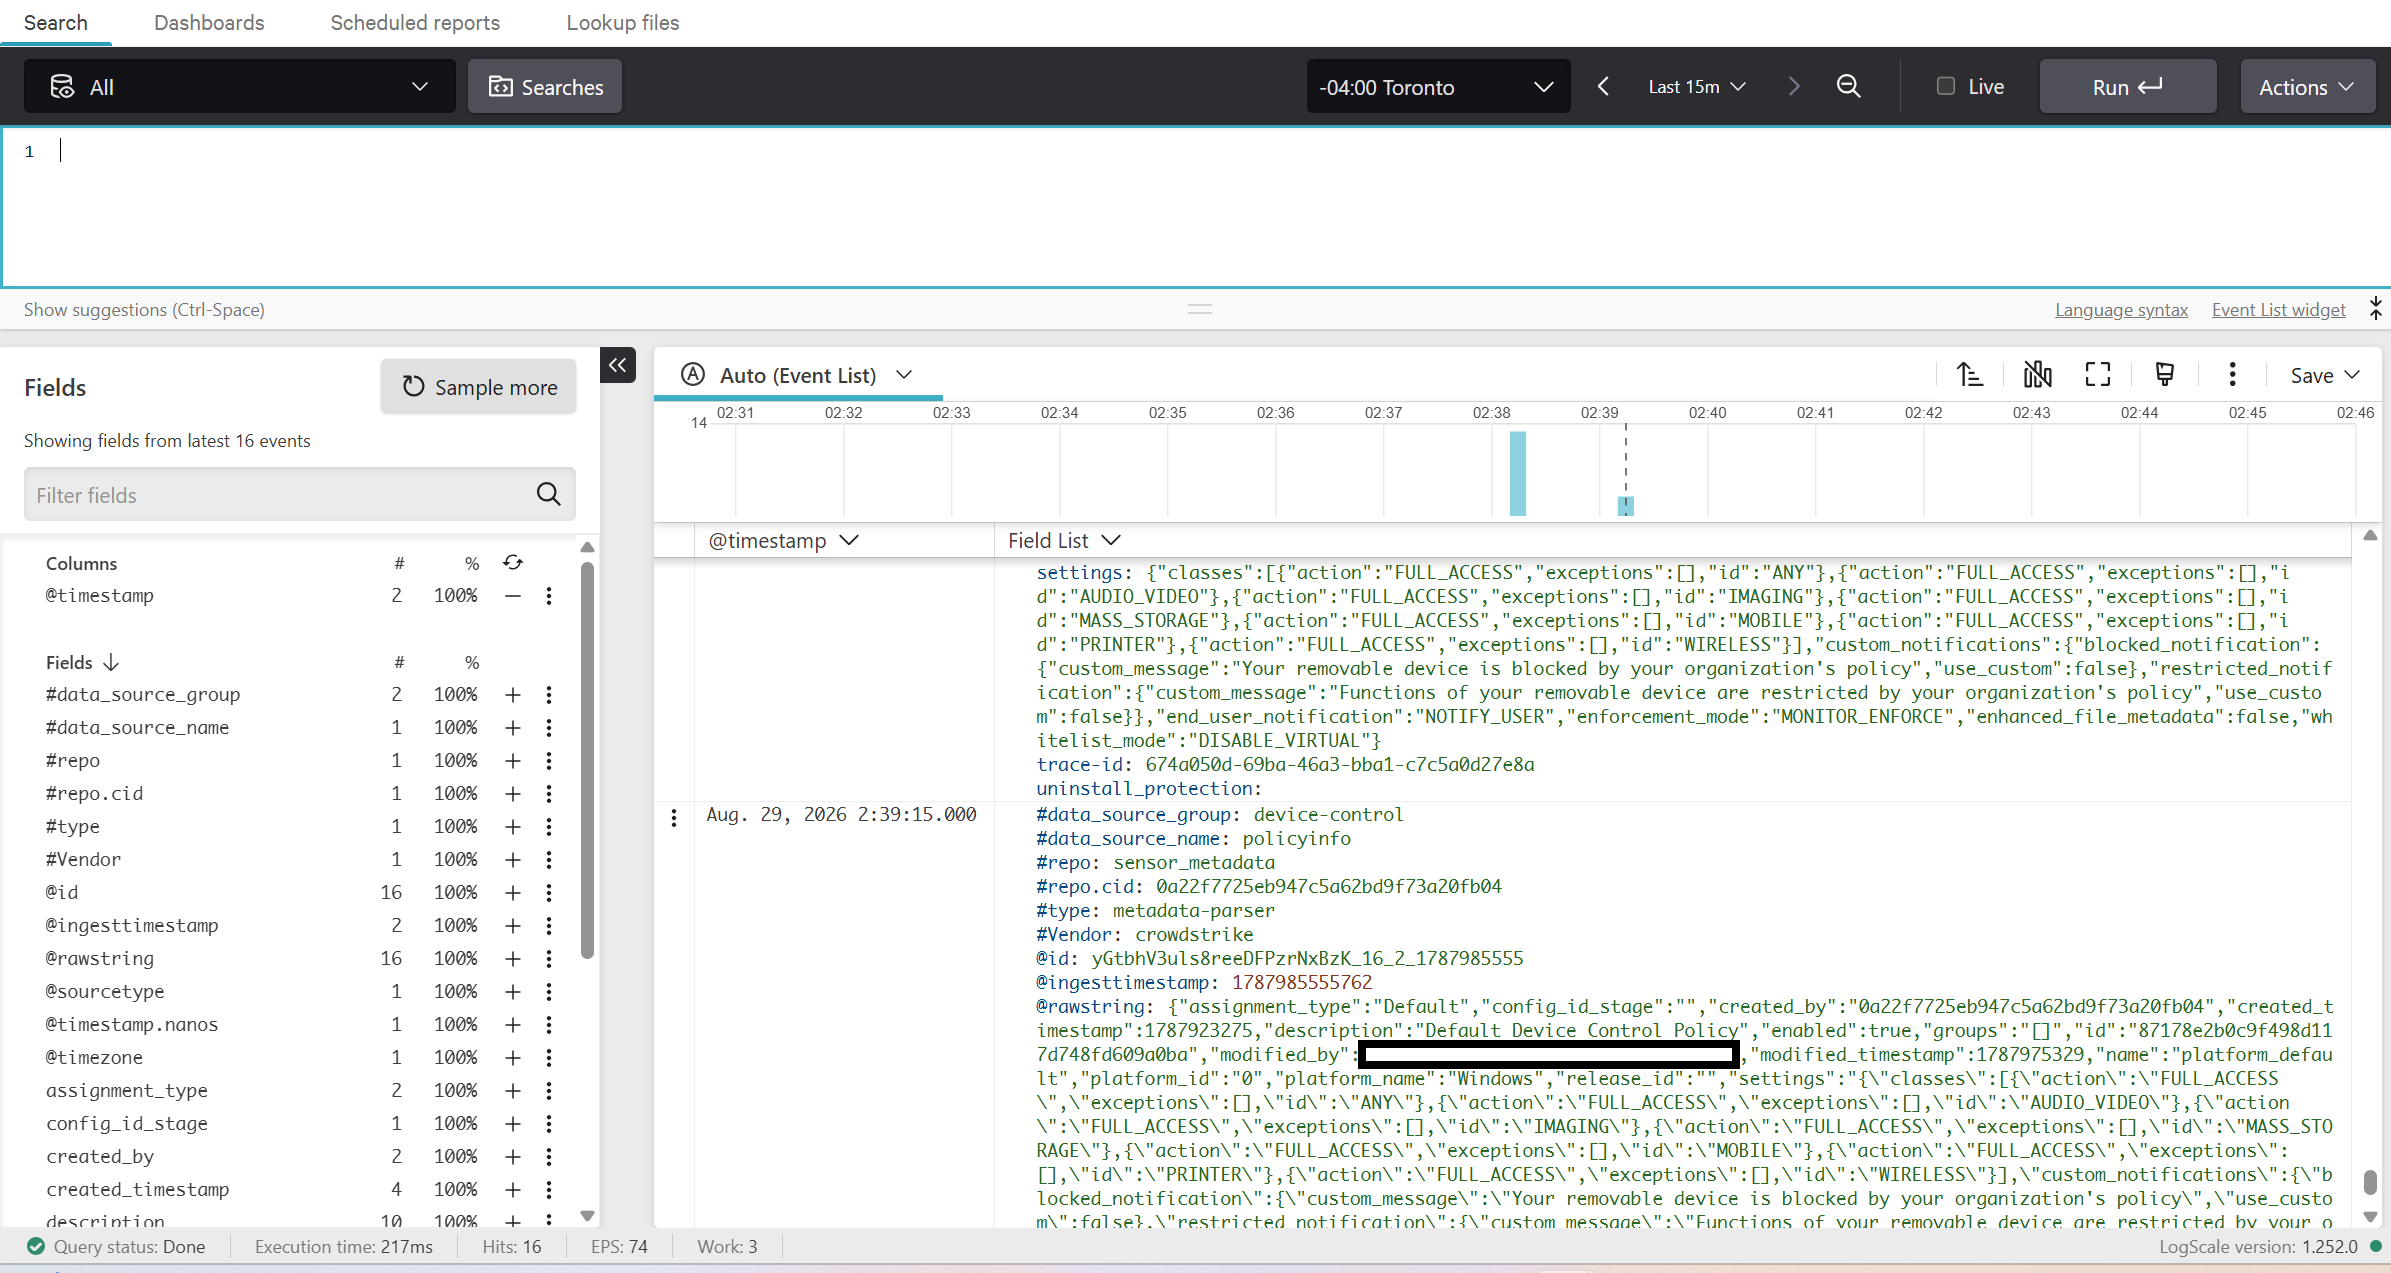2391x1273 pixels.
Task: Open the Scheduled reports tab
Action: tap(415, 22)
